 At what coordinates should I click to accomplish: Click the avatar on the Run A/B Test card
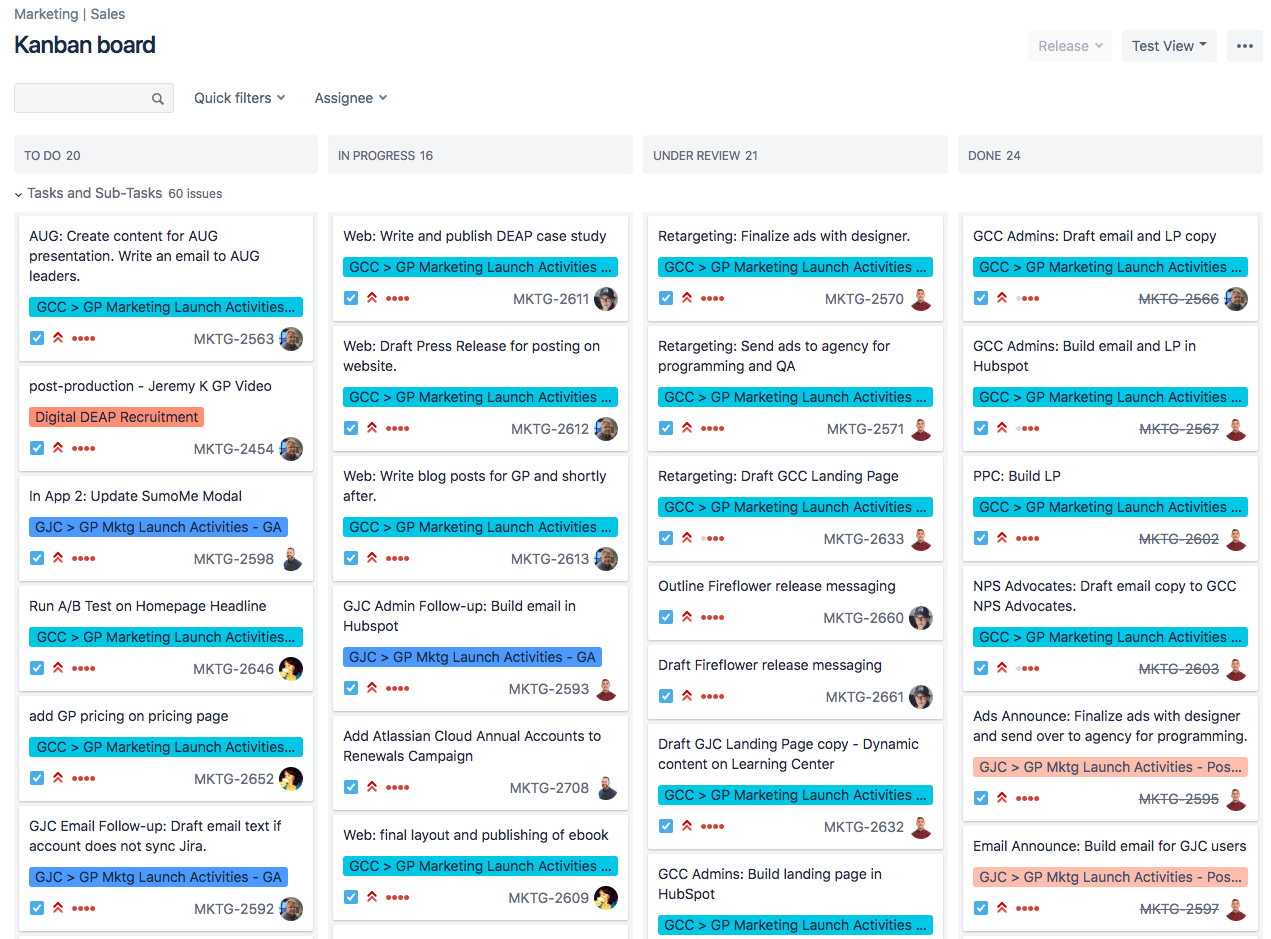point(291,668)
